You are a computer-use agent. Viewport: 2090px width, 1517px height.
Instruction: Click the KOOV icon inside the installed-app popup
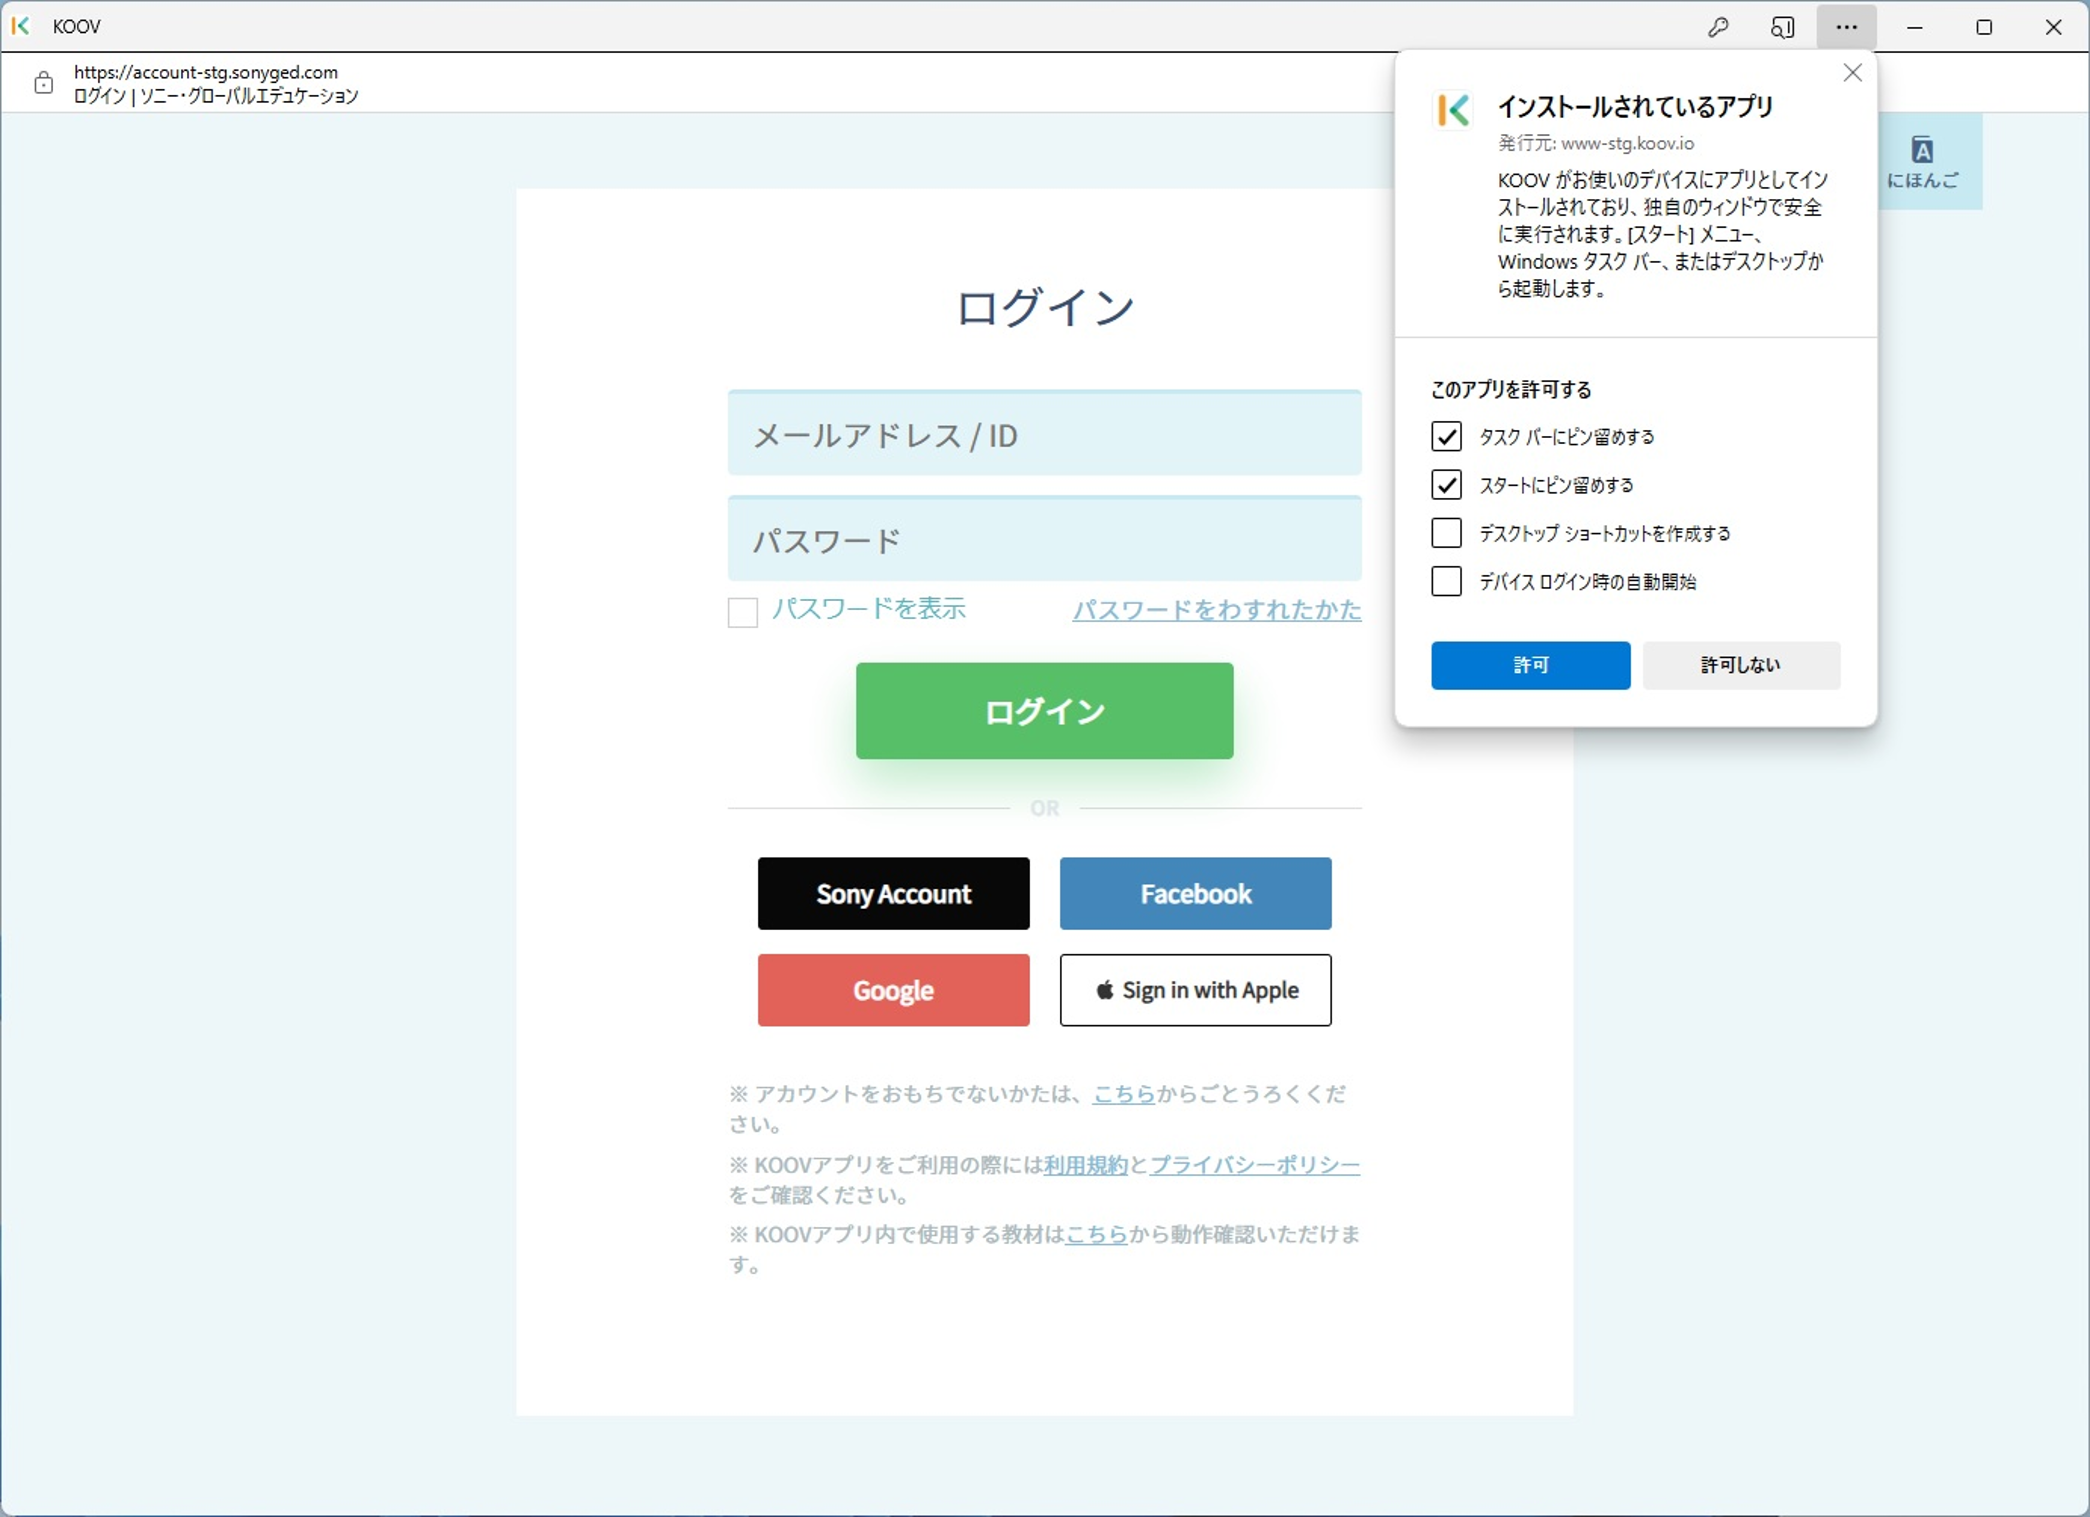(x=1452, y=110)
